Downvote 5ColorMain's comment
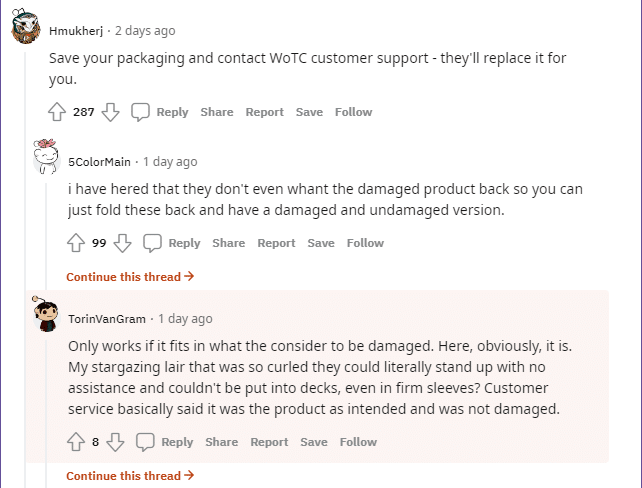Image resolution: width=642 pixels, height=488 pixels. [123, 243]
